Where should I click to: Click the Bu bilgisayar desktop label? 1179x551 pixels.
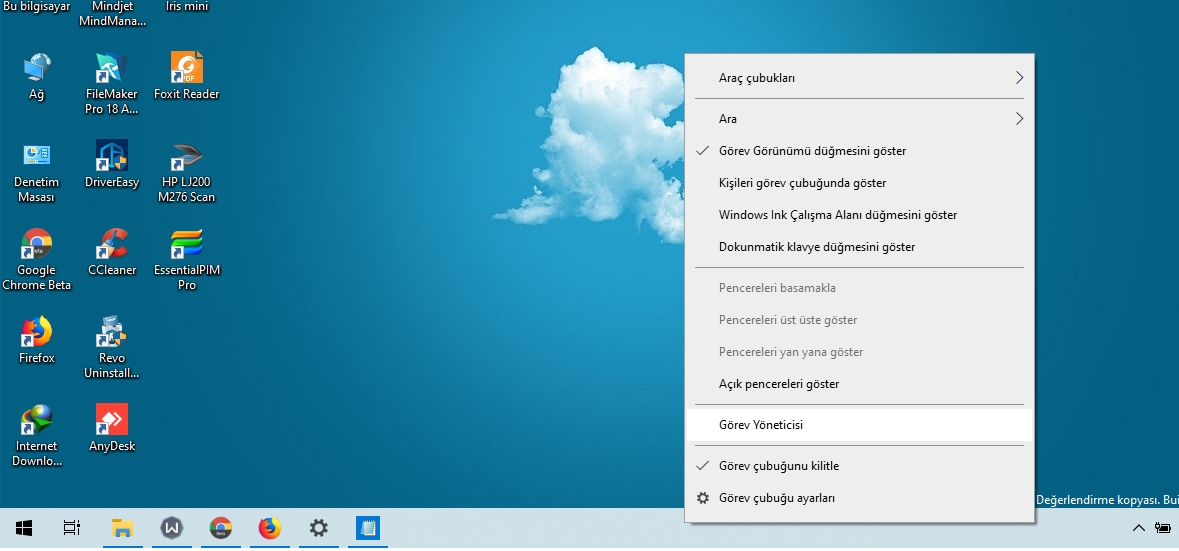coord(36,6)
